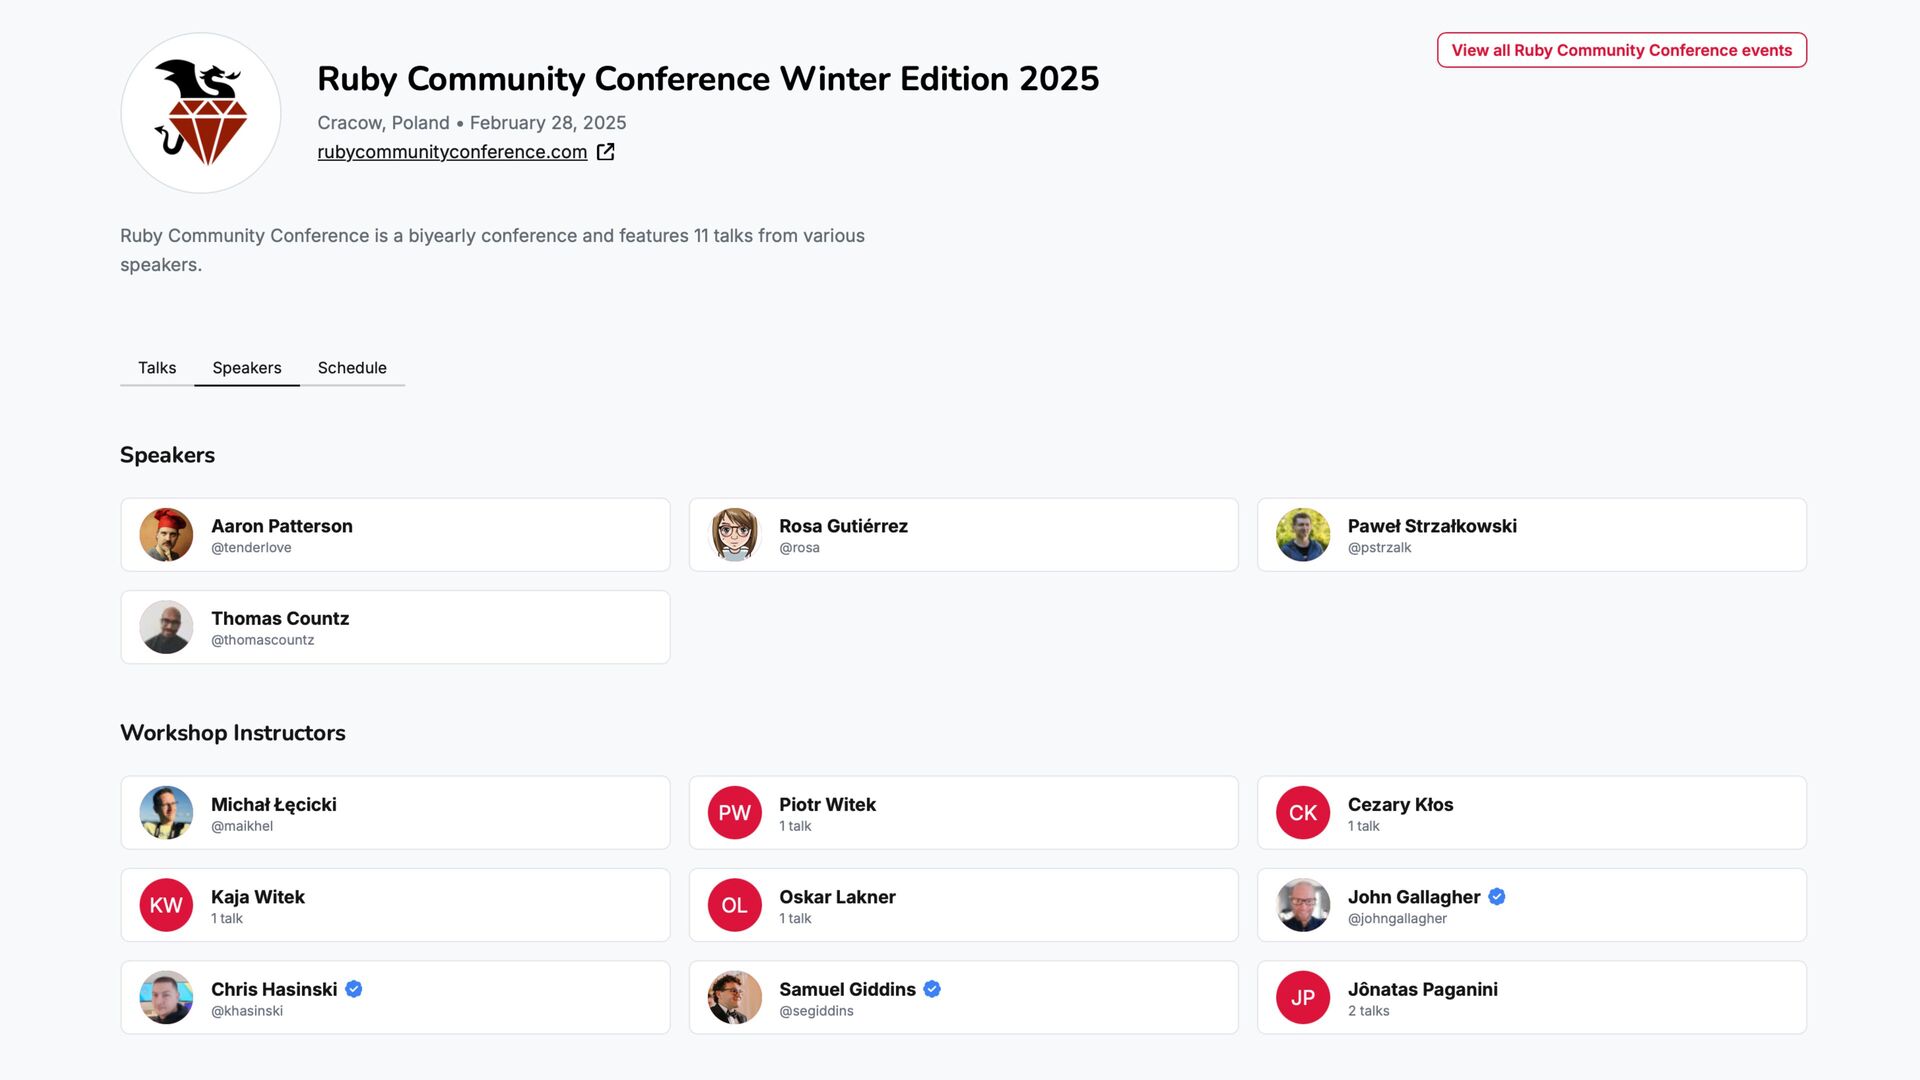Click Rosa Gutiérrez's cartoon avatar
Screen dimensions: 1920x1080
click(734, 535)
